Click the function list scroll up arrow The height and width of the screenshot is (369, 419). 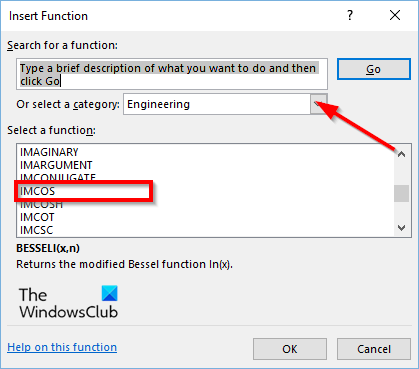point(402,154)
